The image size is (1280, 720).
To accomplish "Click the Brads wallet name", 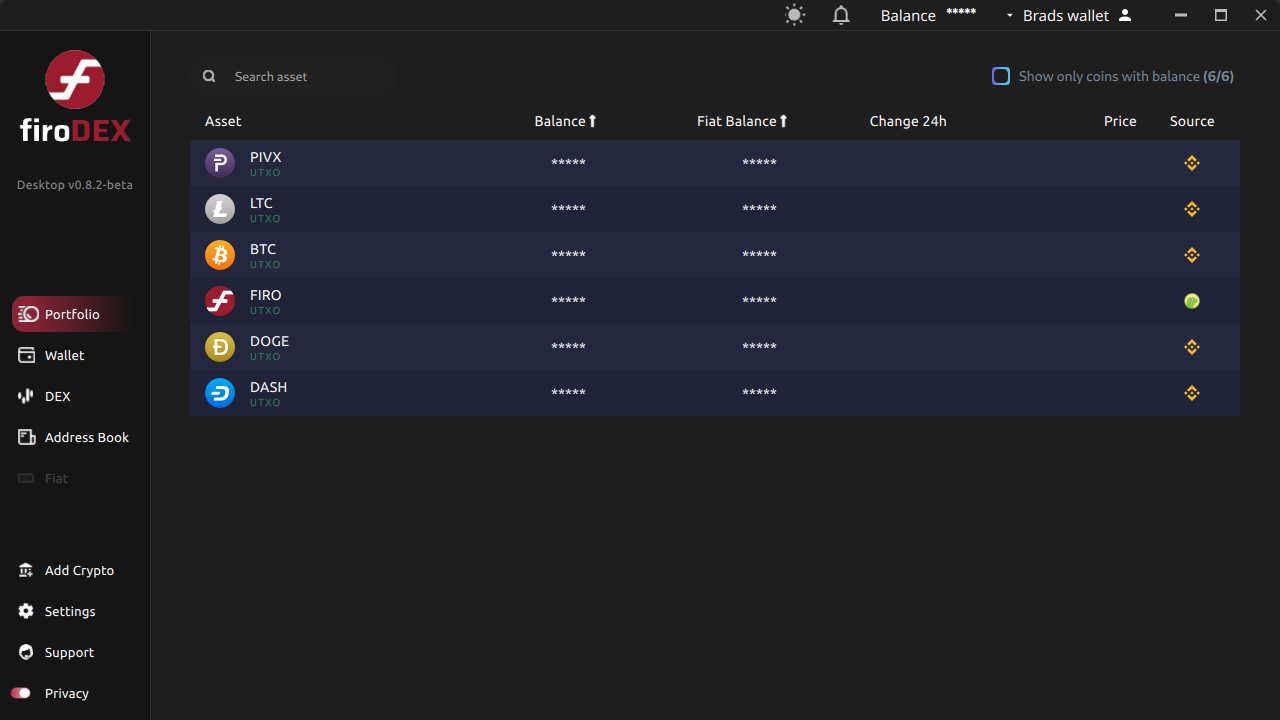I will tap(1066, 15).
